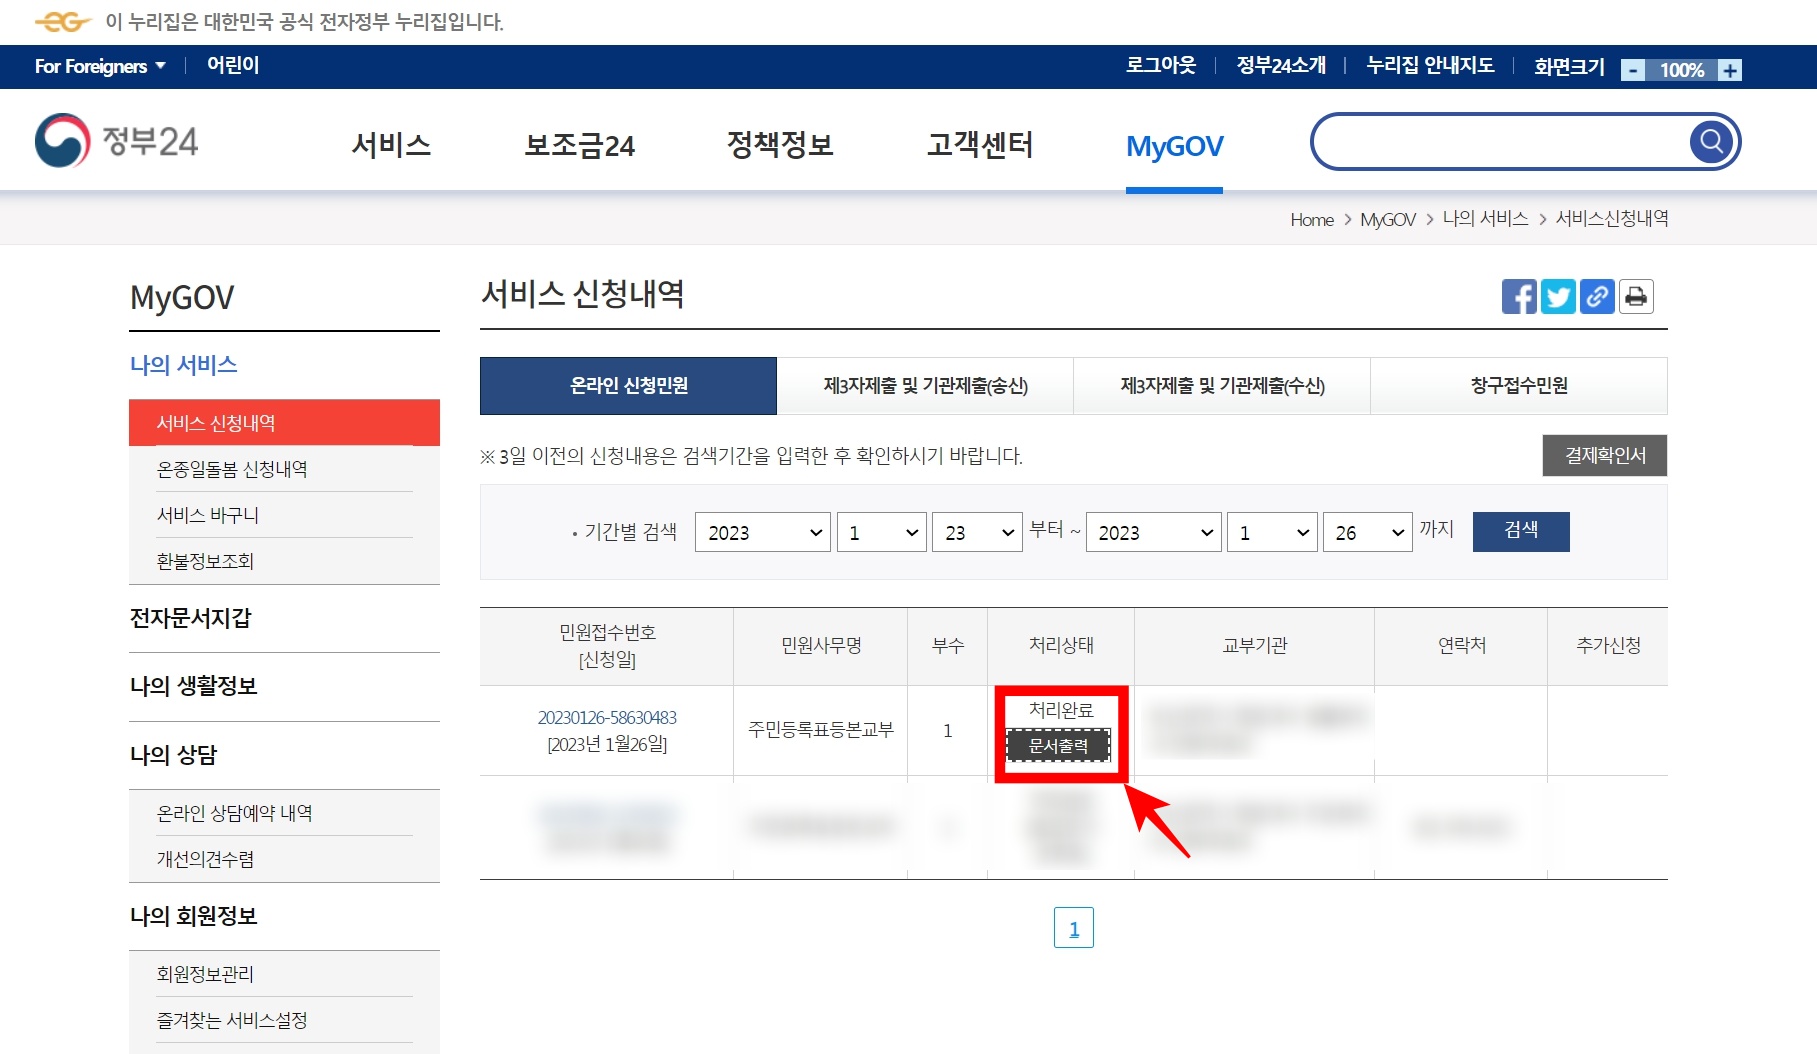Open the starting month dropdown
This screenshot has width=1817, height=1054.
click(x=880, y=532)
